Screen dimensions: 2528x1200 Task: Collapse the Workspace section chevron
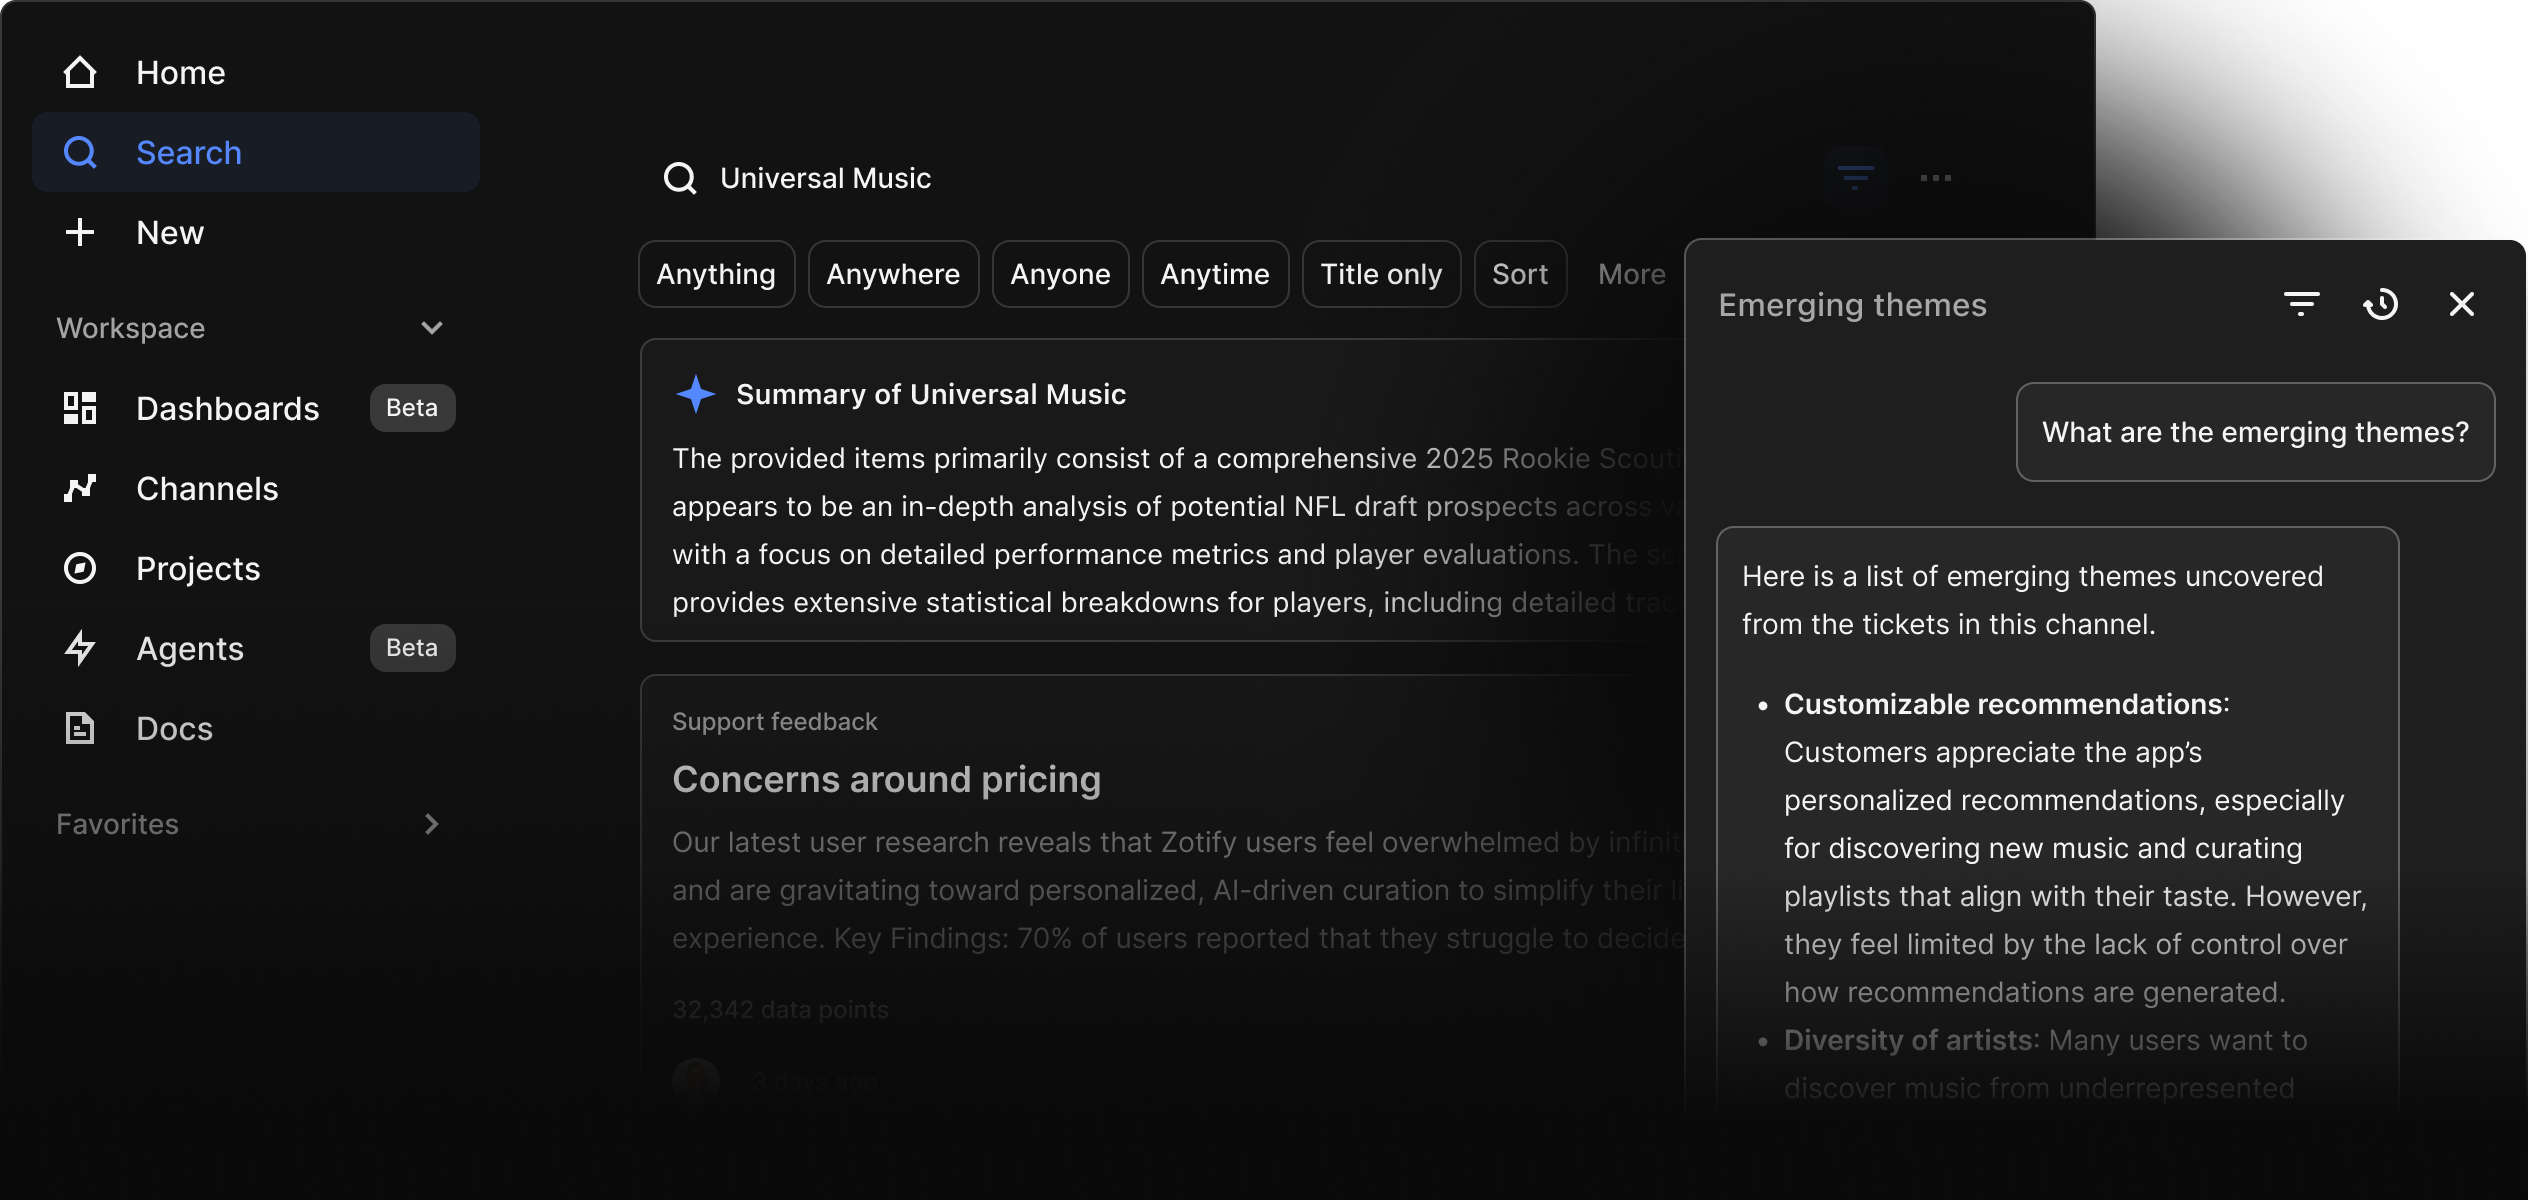pos(432,328)
